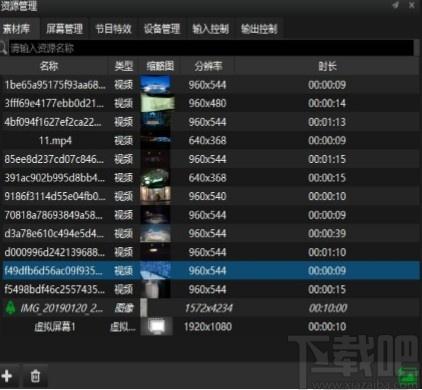The image size is (422, 390).
Task: Click the 00:00:14 duration cell
Action: click(327, 103)
